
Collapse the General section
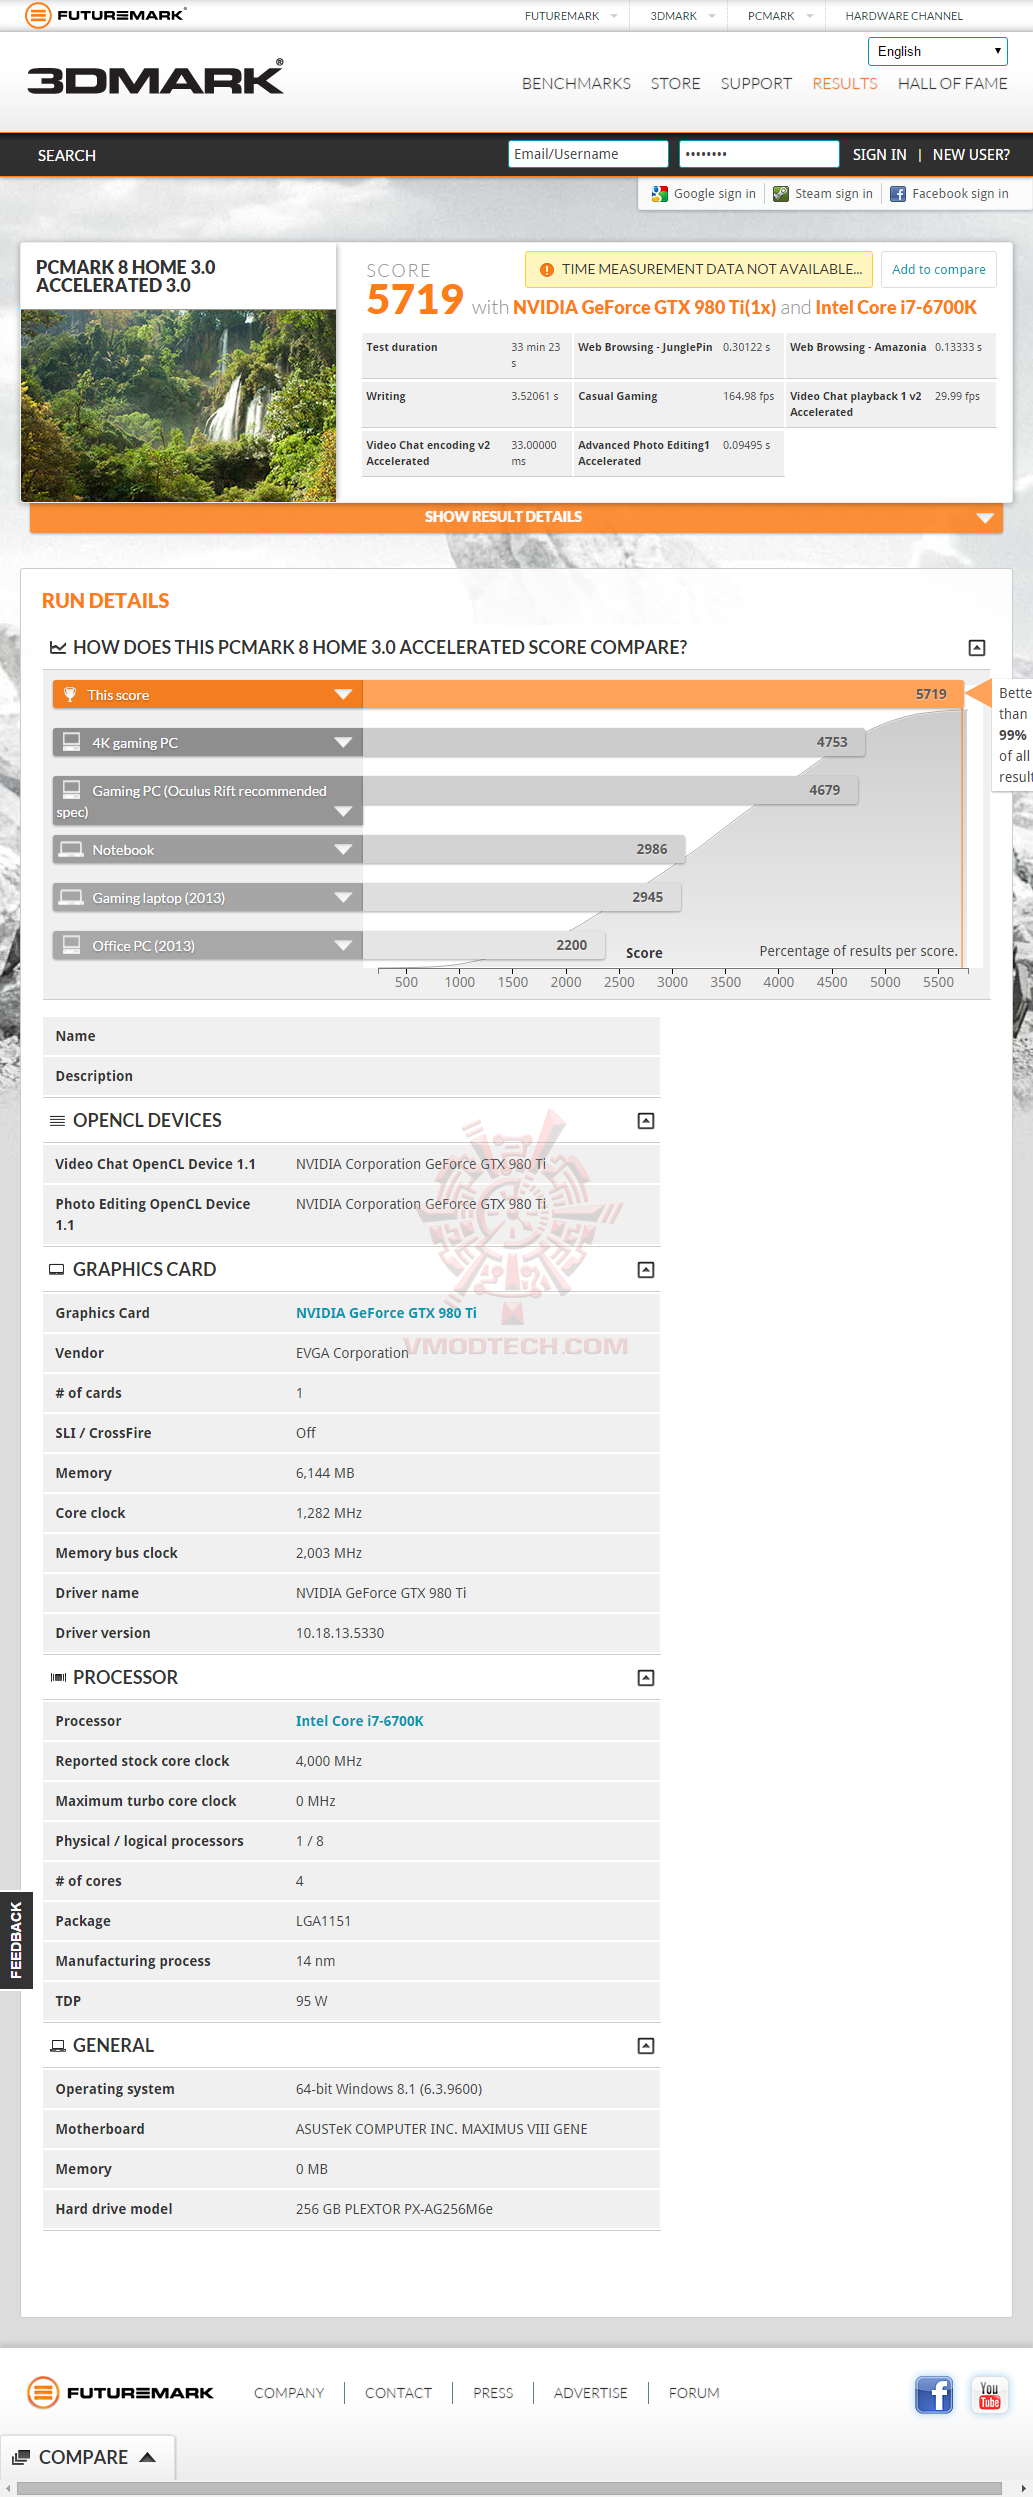(x=646, y=2046)
